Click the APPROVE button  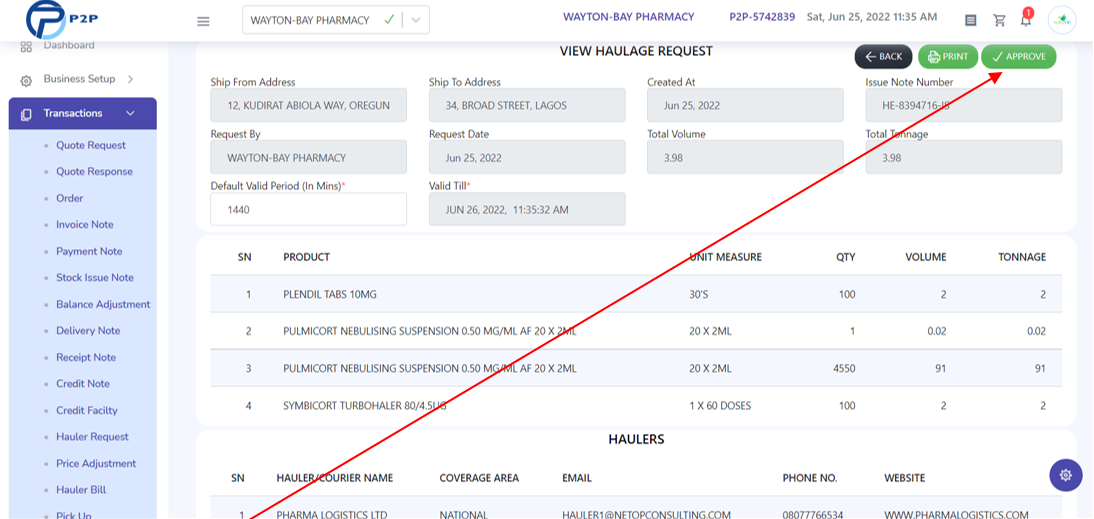click(x=1019, y=57)
